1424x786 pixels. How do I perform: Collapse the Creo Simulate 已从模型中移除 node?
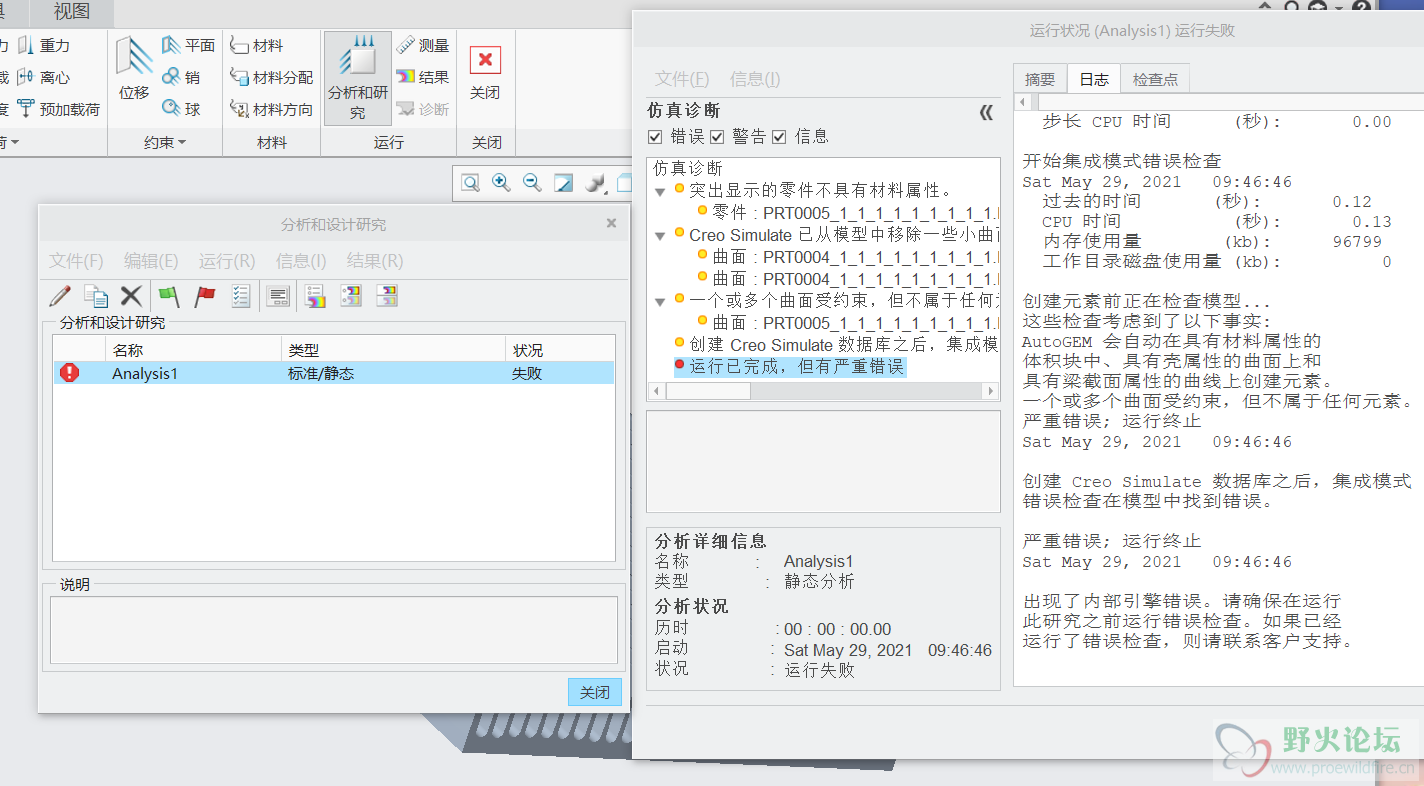pos(660,236)
